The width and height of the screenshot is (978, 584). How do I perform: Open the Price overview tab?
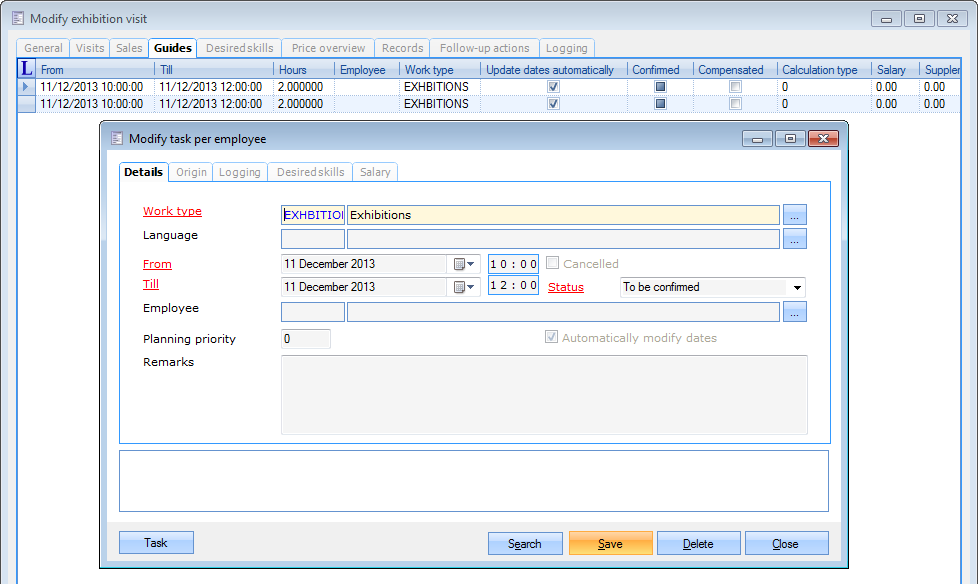click(x=328, y=48)
